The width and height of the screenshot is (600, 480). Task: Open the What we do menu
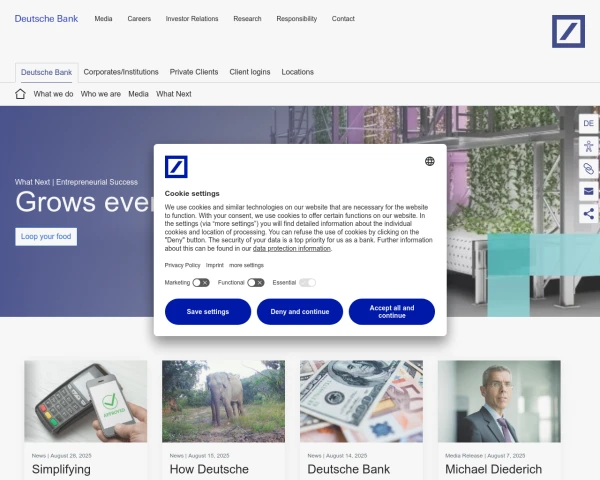53,94
